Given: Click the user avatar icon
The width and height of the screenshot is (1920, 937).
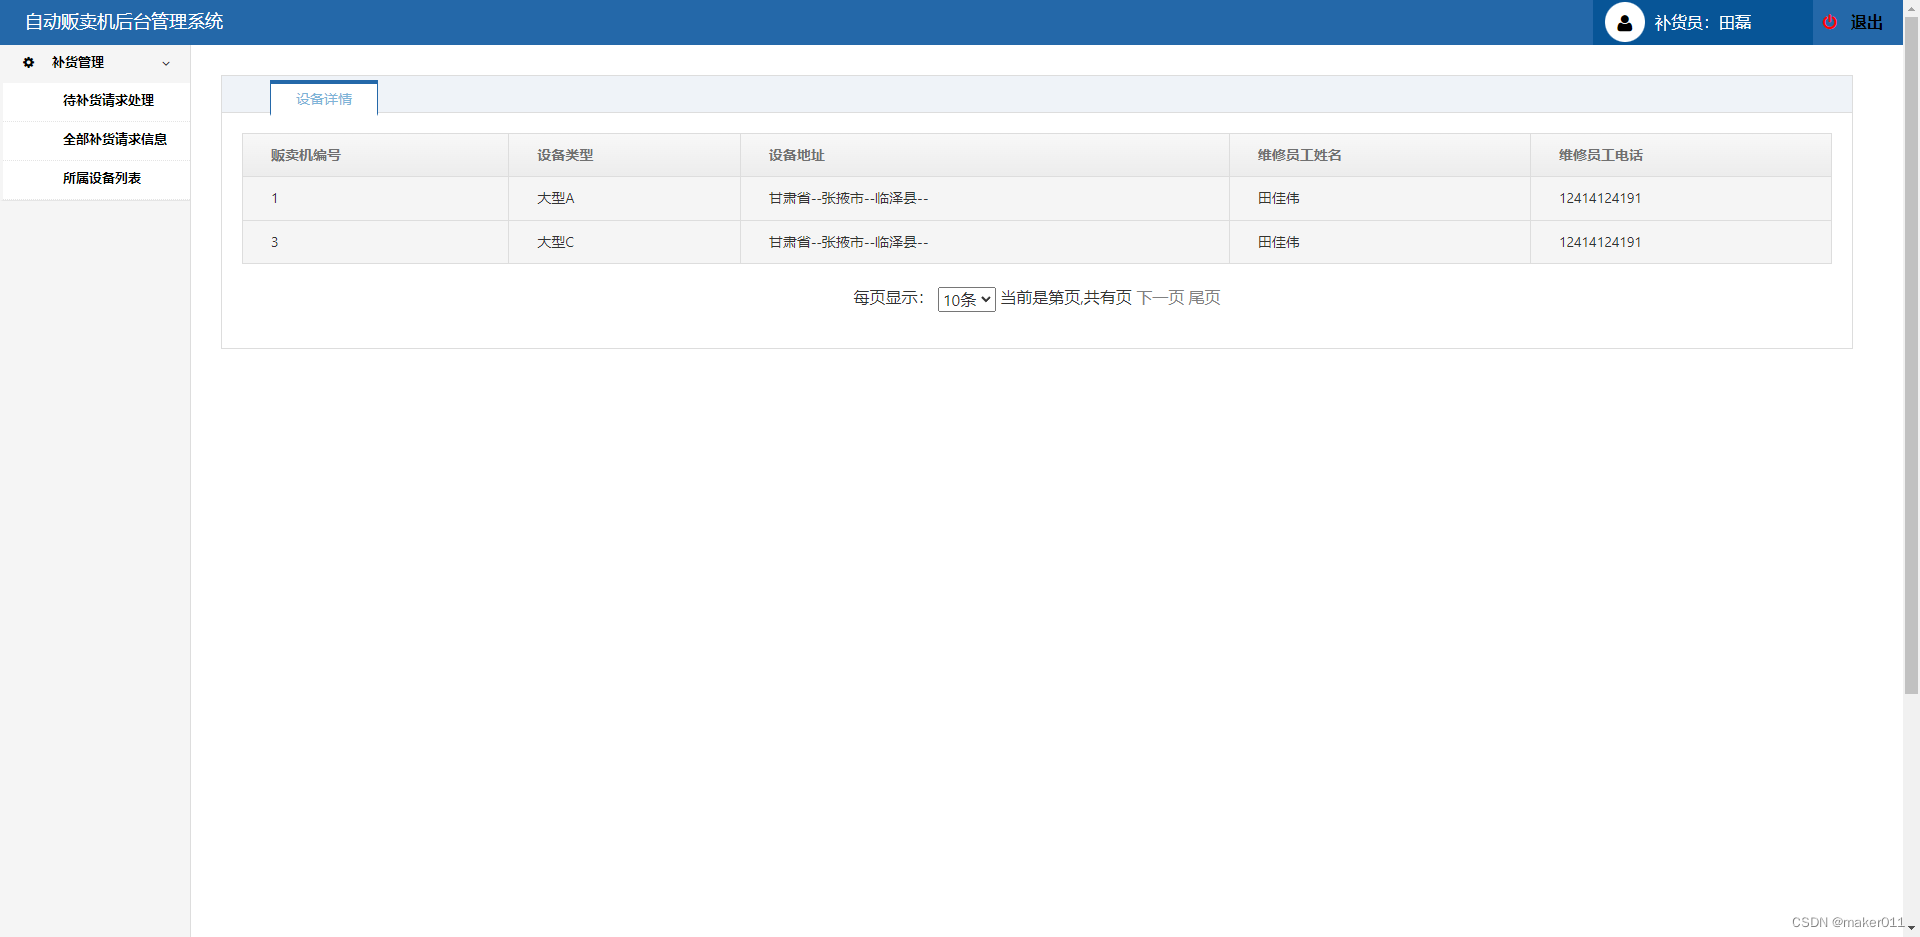Looking at the screenshot, I should click(1624, 22).
